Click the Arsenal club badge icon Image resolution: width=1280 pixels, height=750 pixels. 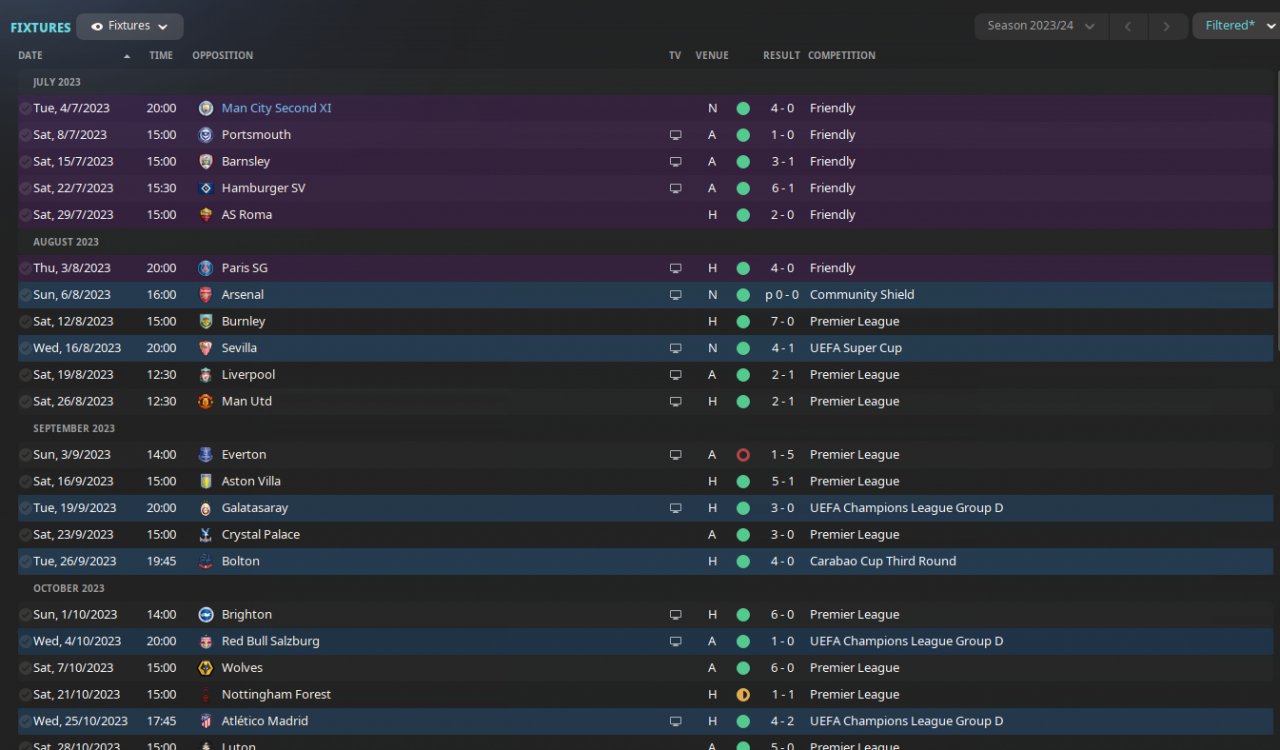(206, 295)
